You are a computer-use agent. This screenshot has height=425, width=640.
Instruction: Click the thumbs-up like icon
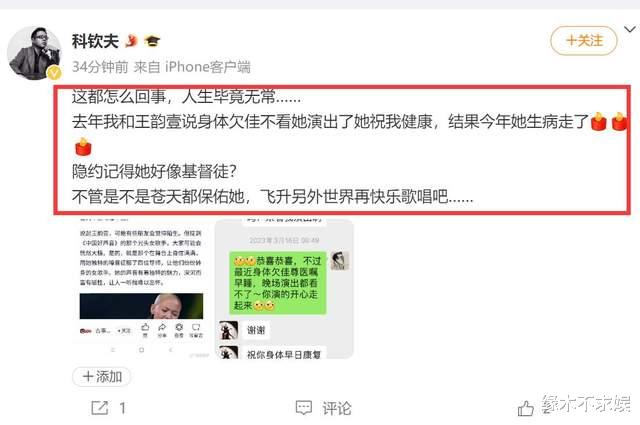(526, 408)
